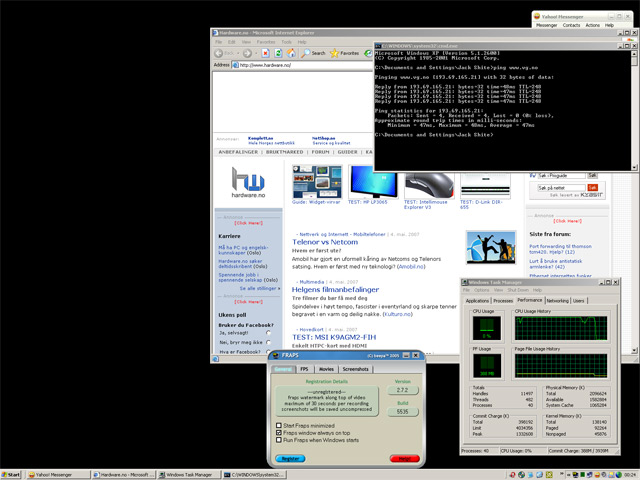Click the green CPU meter tray icon
This screenshot has height=480, width=640.
click(x=582, y=475)
